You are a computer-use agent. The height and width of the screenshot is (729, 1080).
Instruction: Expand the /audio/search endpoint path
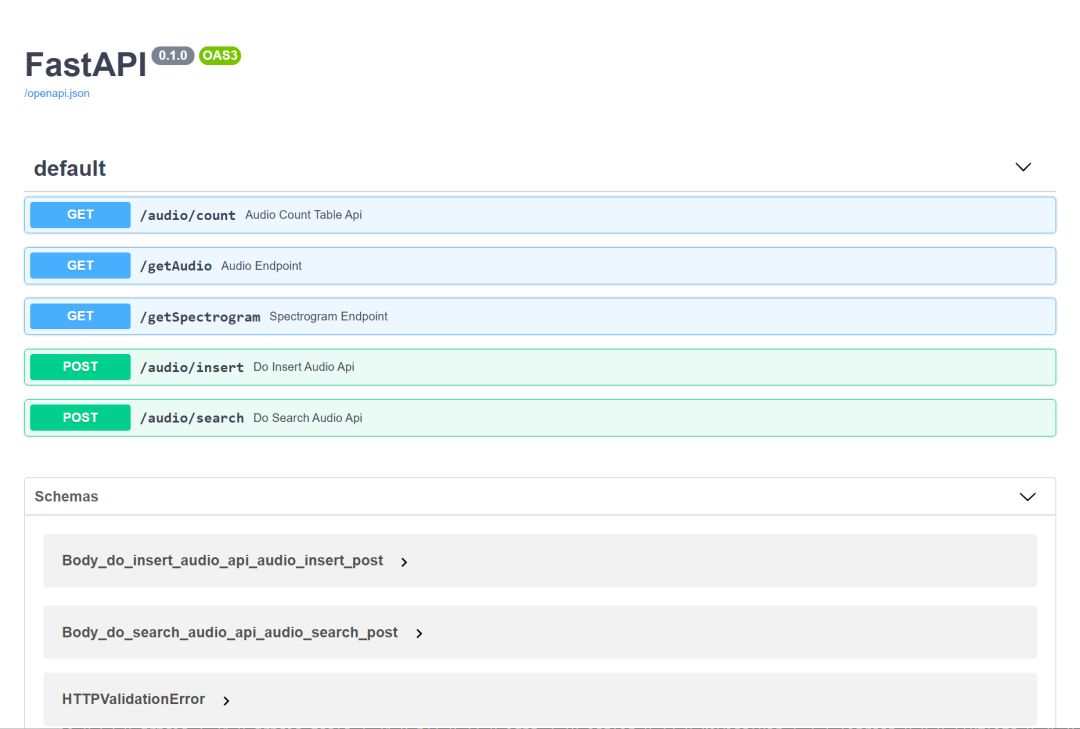[191, 418]
